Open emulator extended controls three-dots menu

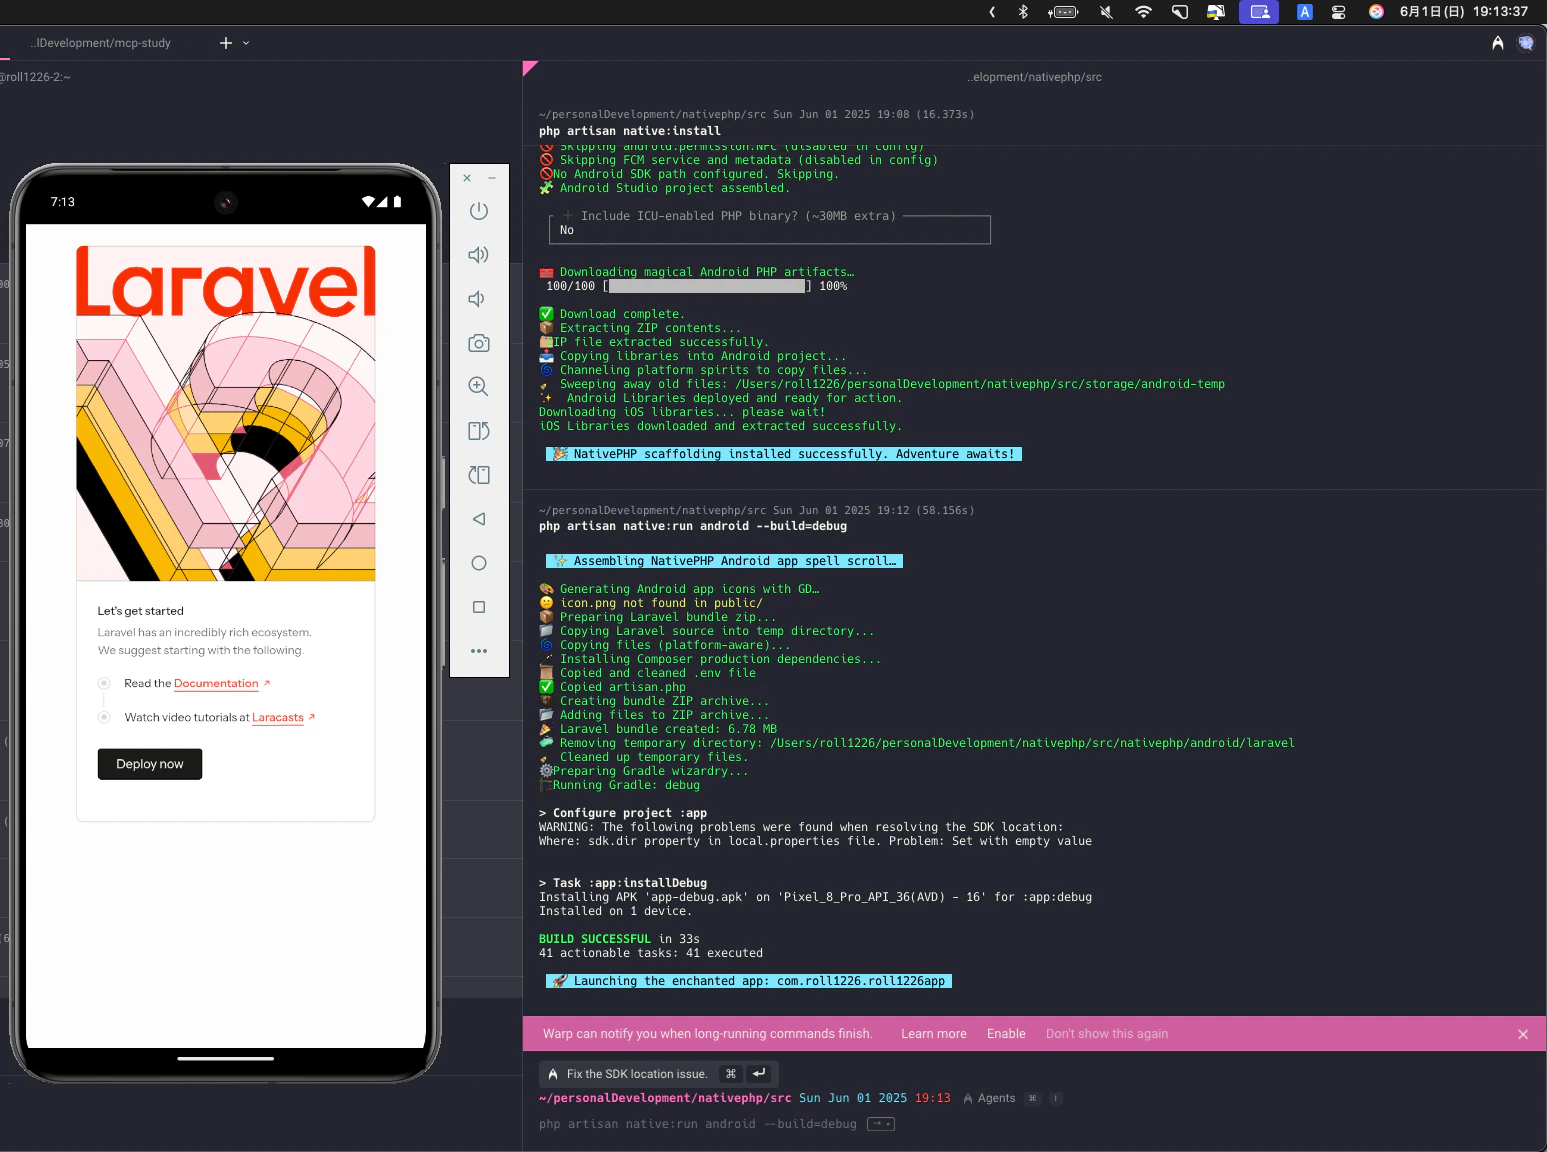(479, 651)
